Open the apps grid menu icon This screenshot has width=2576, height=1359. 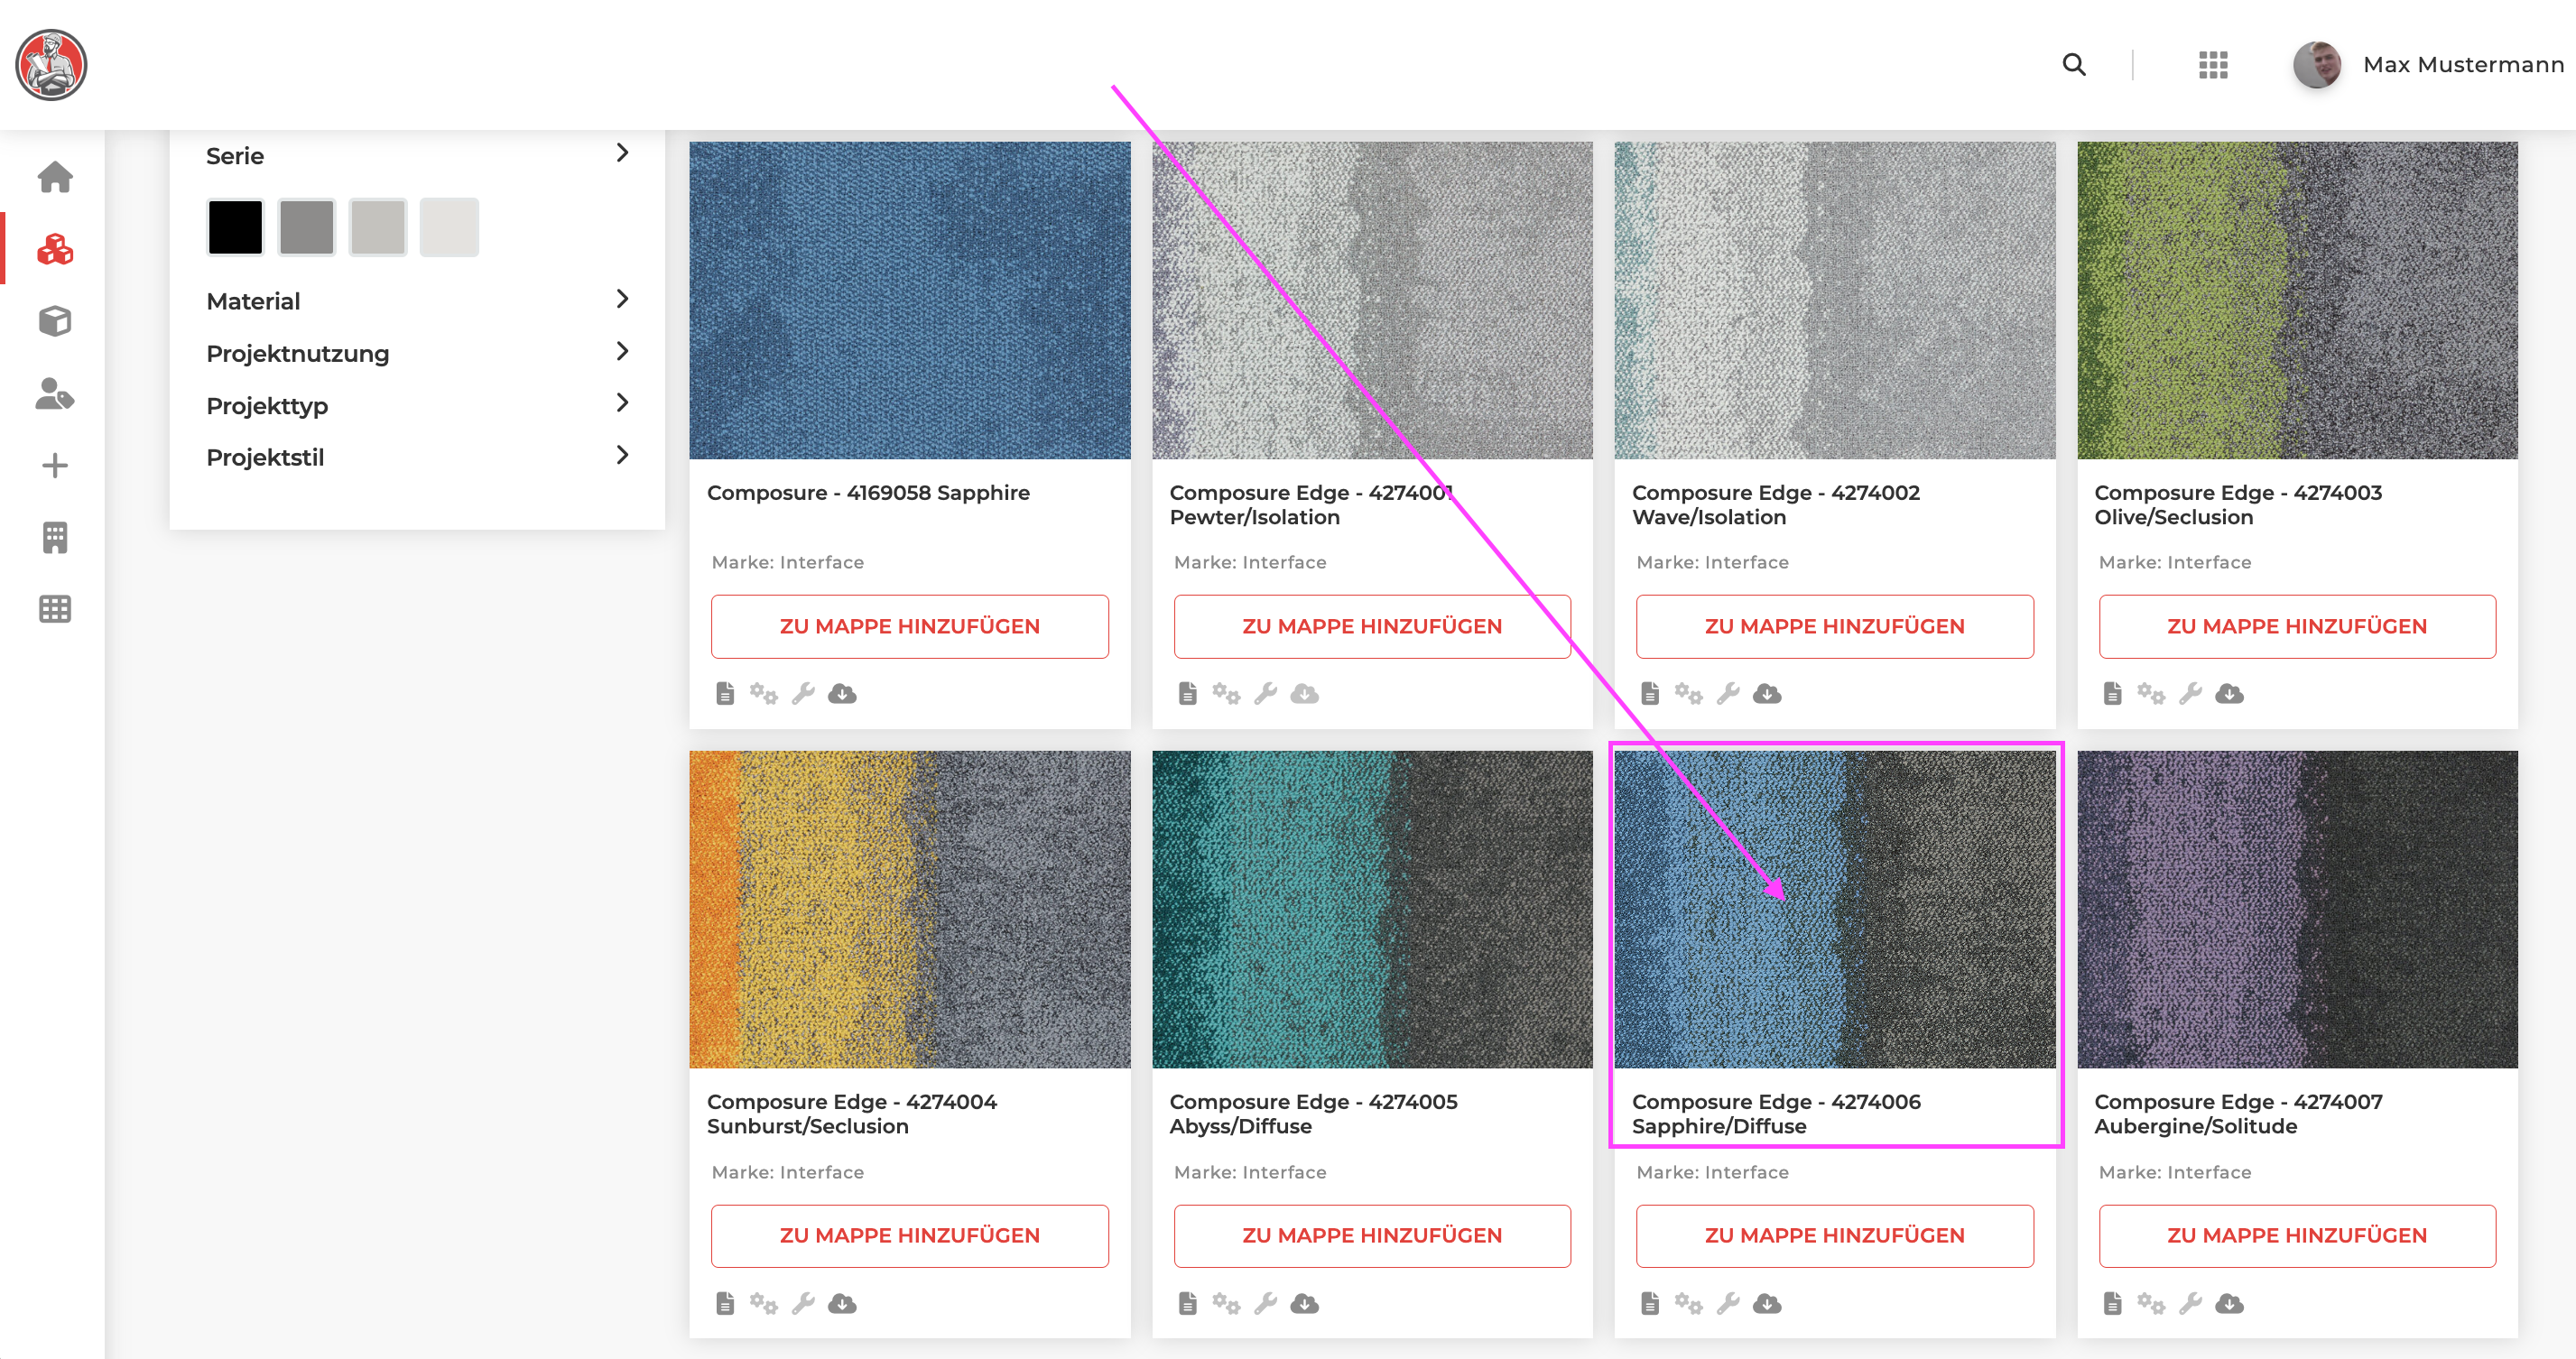click(x=2213, y=65)
